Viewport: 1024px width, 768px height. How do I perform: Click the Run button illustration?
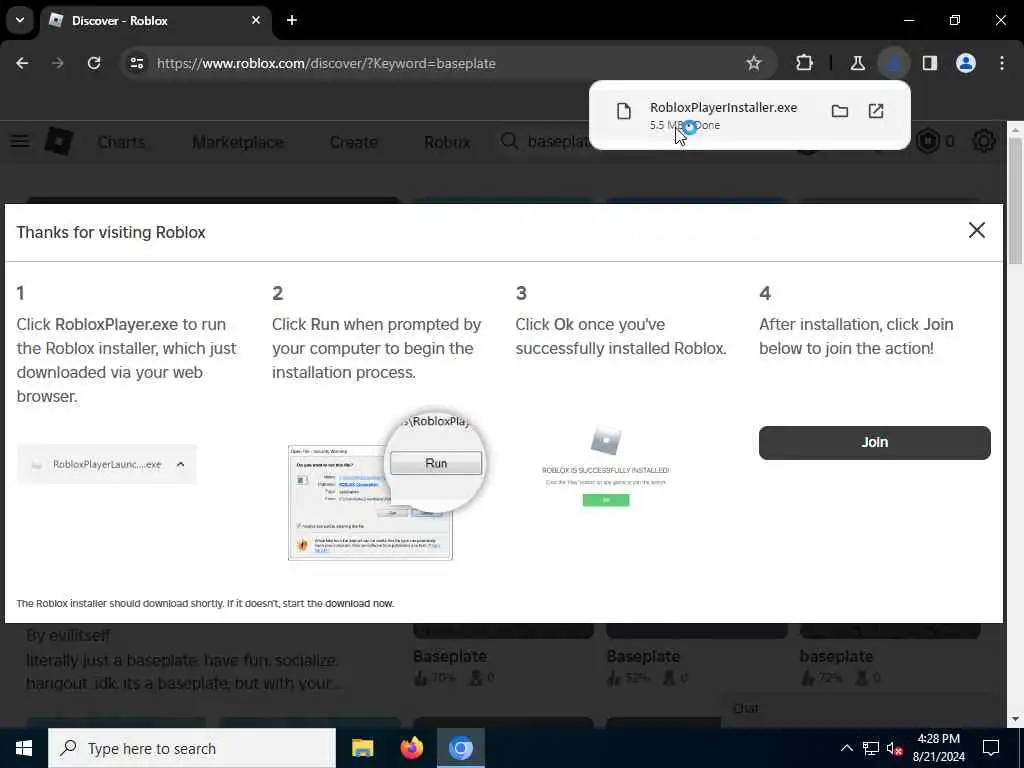tap(436, 463)
